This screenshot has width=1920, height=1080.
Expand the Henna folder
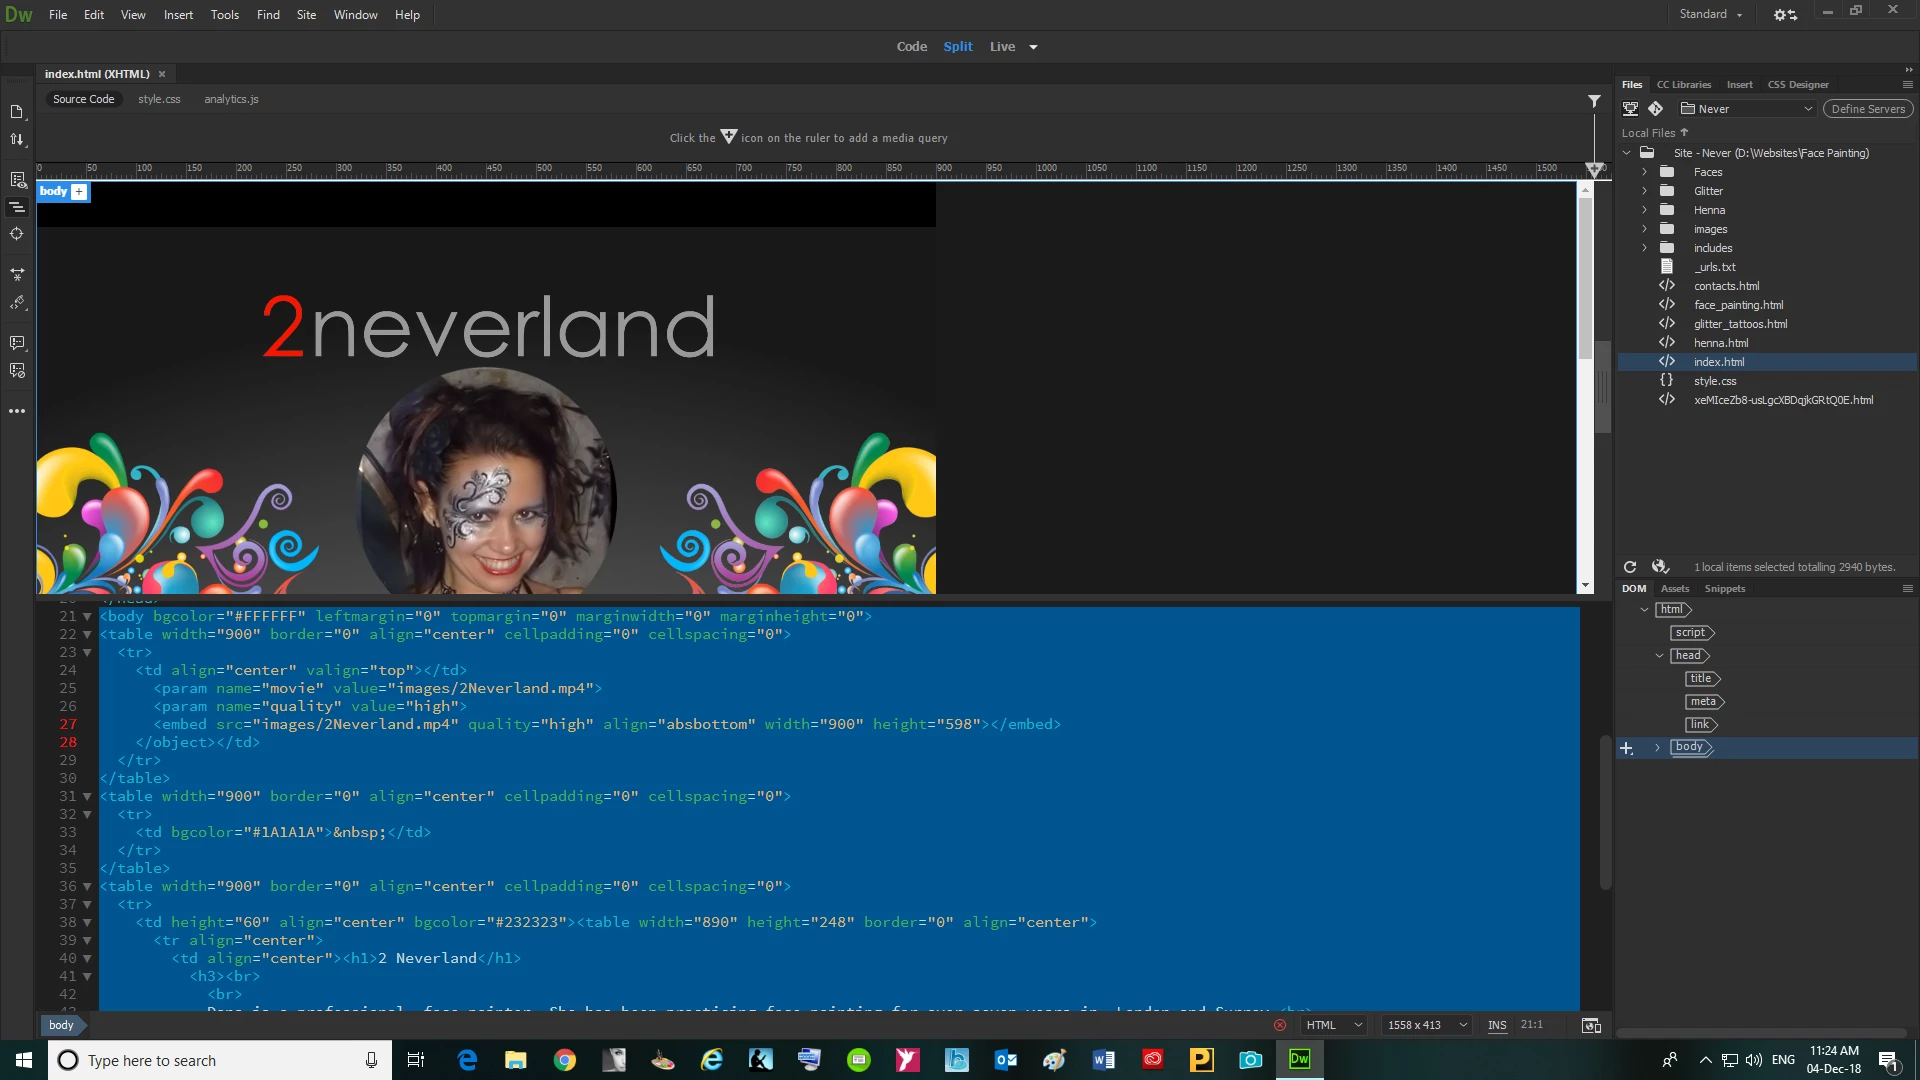pos(1644,210)
